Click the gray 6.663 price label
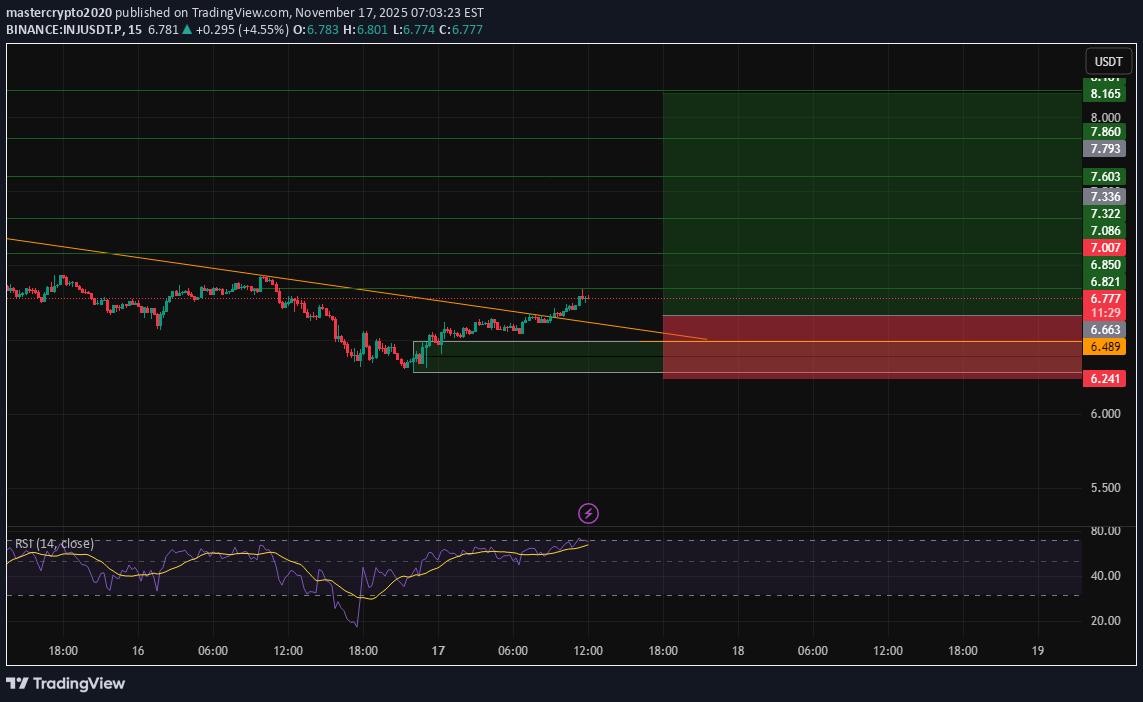 [1105, 329]
